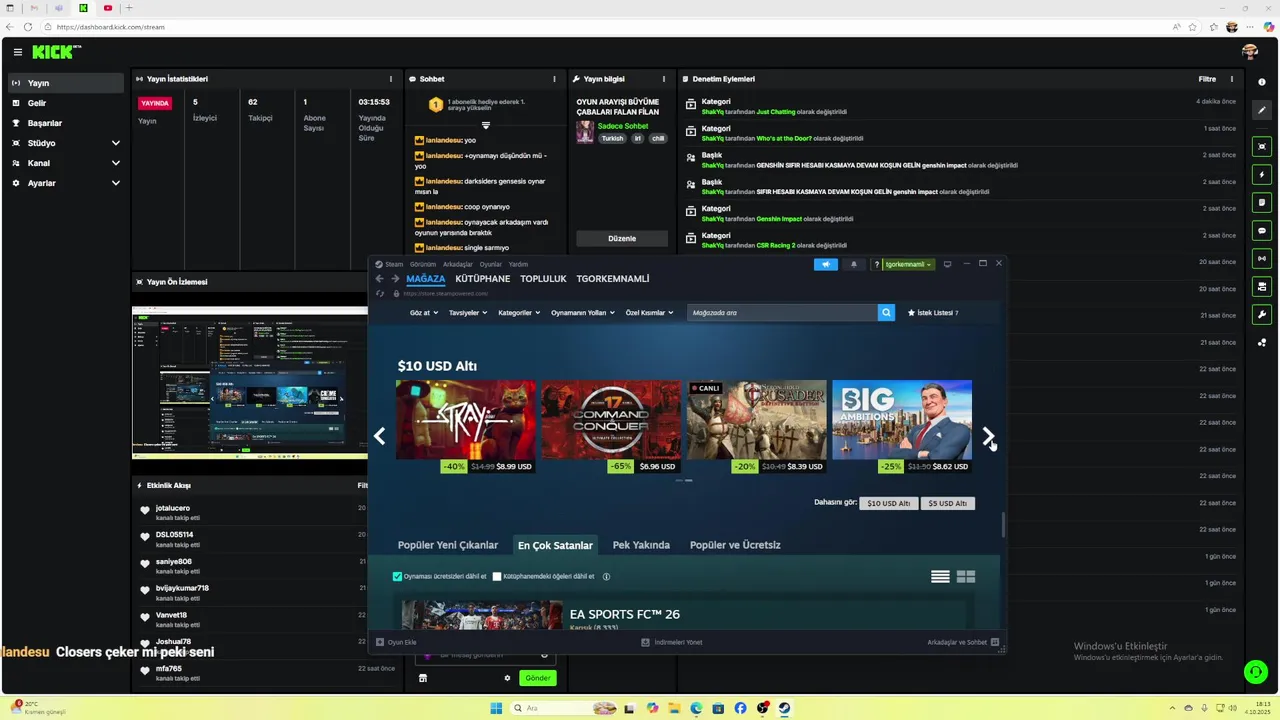Click chat settings gear beside Gönder
The width and height of the screenshot is (1280, 720).
click(x=507, y=678)
